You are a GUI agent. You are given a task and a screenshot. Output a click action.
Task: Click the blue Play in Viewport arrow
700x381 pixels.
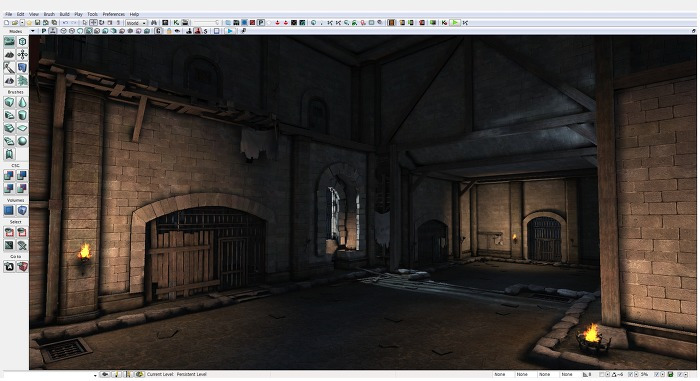tap(230, 31)
